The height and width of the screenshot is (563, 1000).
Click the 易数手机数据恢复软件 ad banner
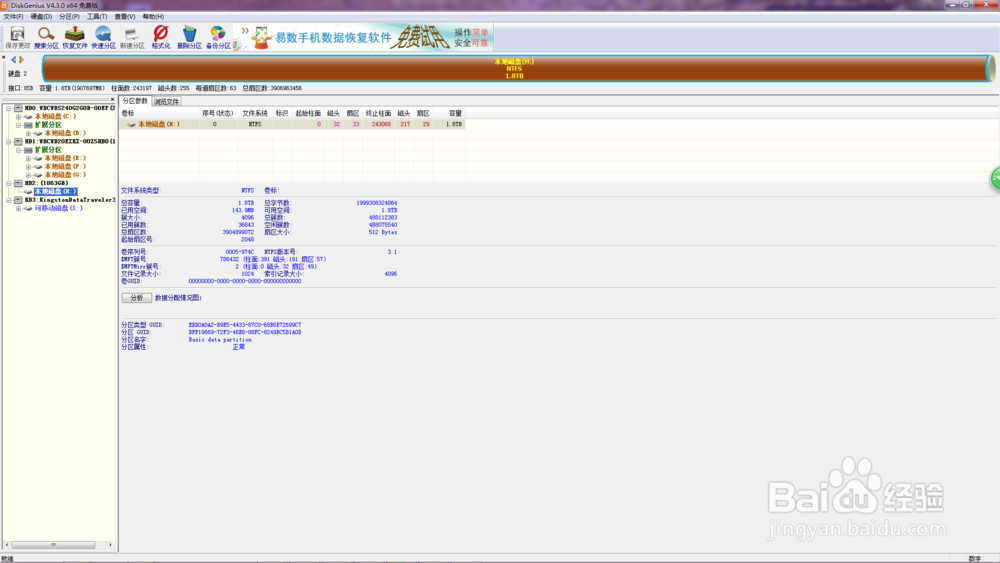363,38
